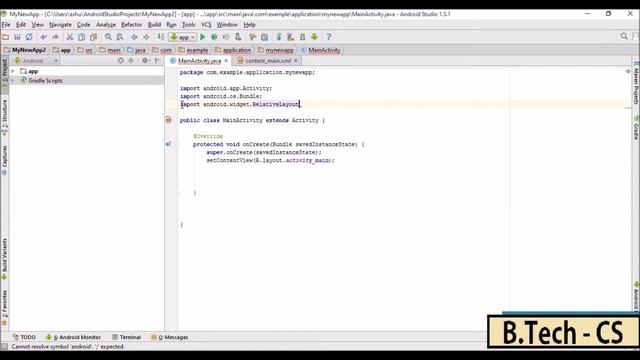This screenshot has width=640, height=360.
Task: Click the Find magnifier icon
Action: (x=108, y=37)
